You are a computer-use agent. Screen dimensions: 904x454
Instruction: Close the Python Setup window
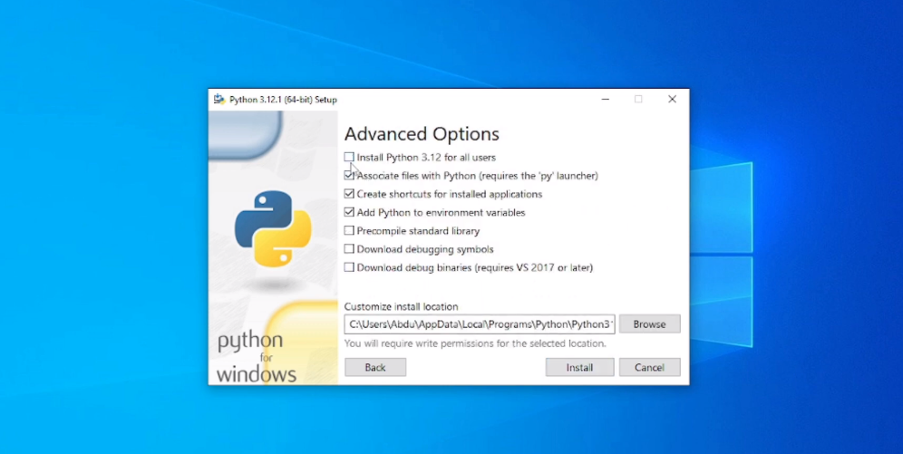pyautogui.click(x=672, y=99)
